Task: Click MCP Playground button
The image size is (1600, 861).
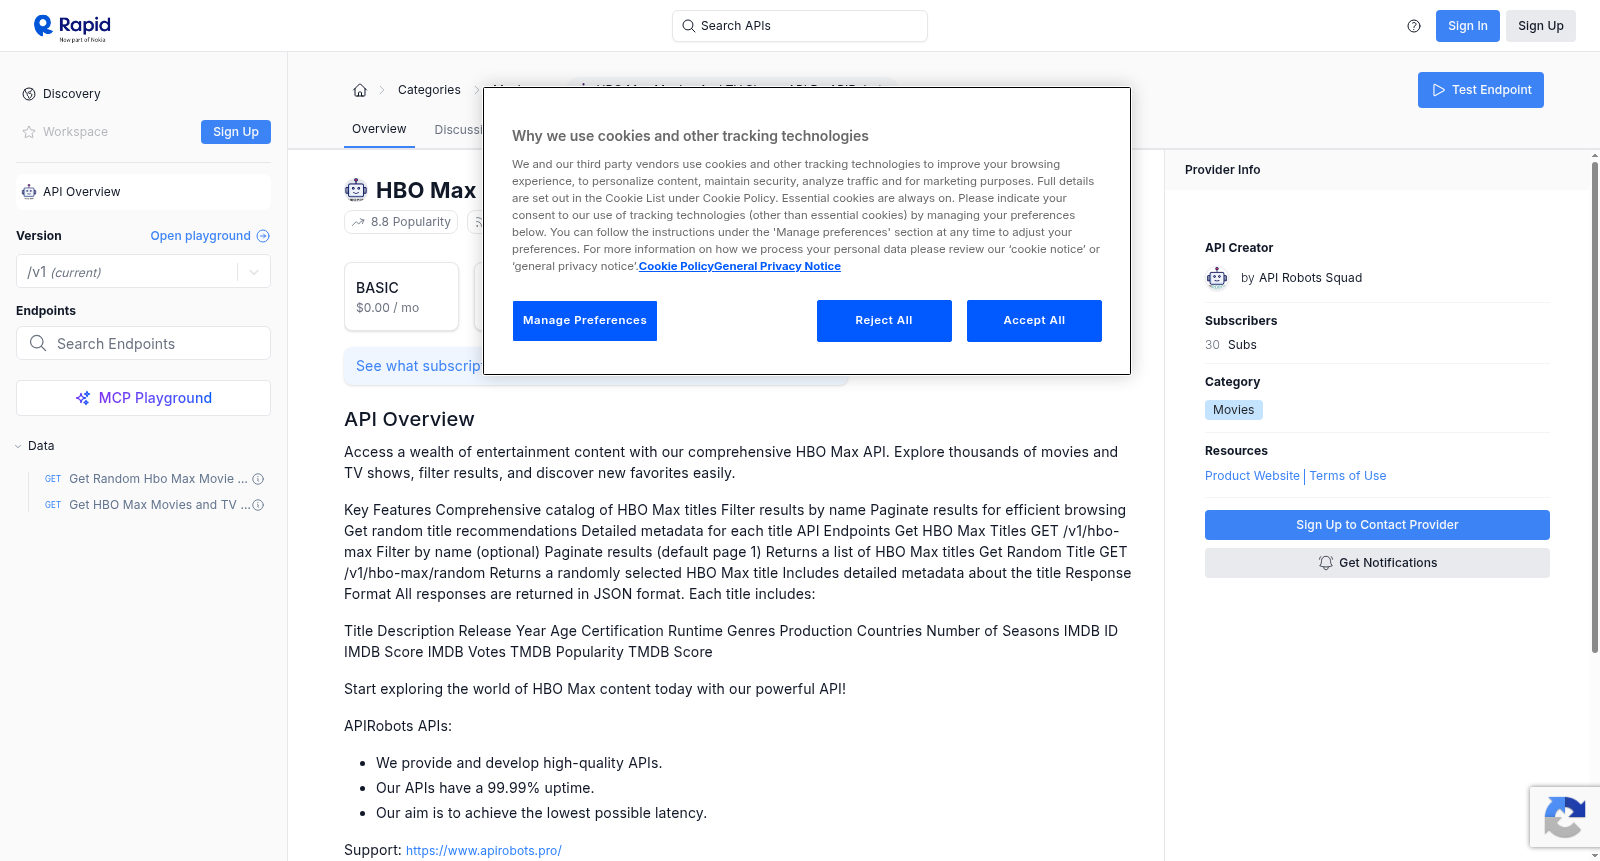Action: (x=143, y=398)
